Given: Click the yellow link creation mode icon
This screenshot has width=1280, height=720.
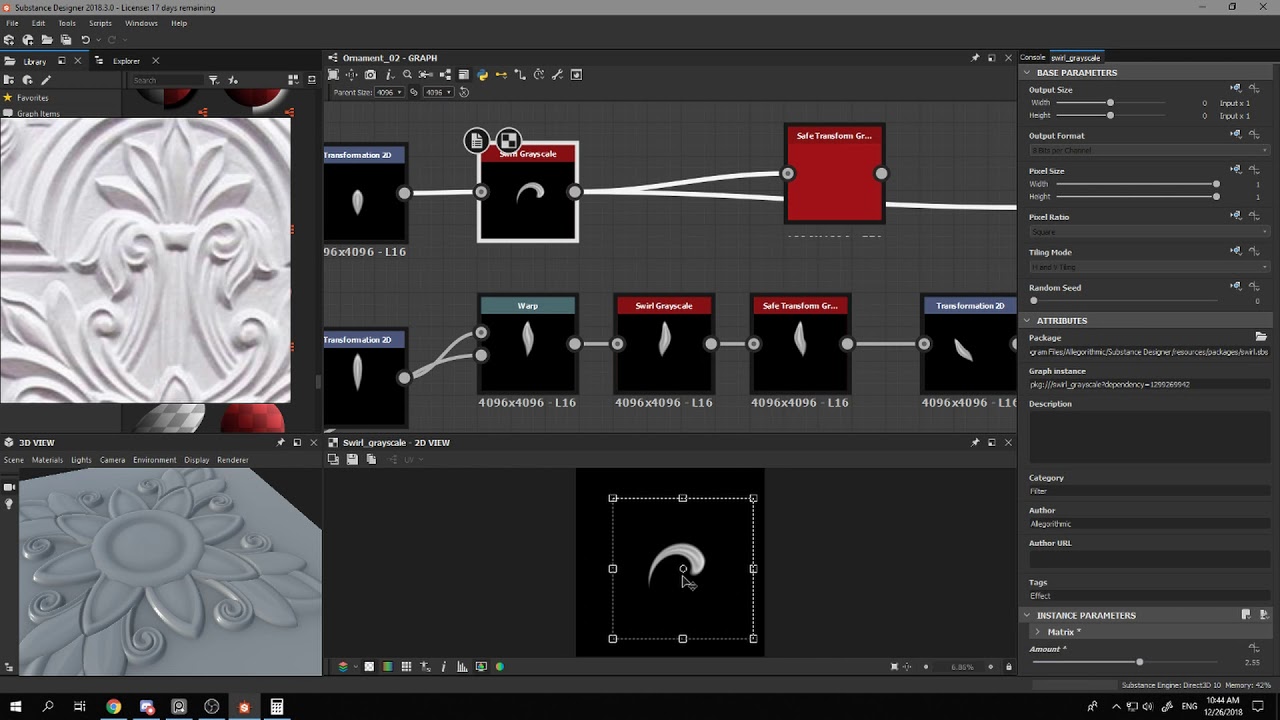Looking at the screenshot, I should point(501,75).
